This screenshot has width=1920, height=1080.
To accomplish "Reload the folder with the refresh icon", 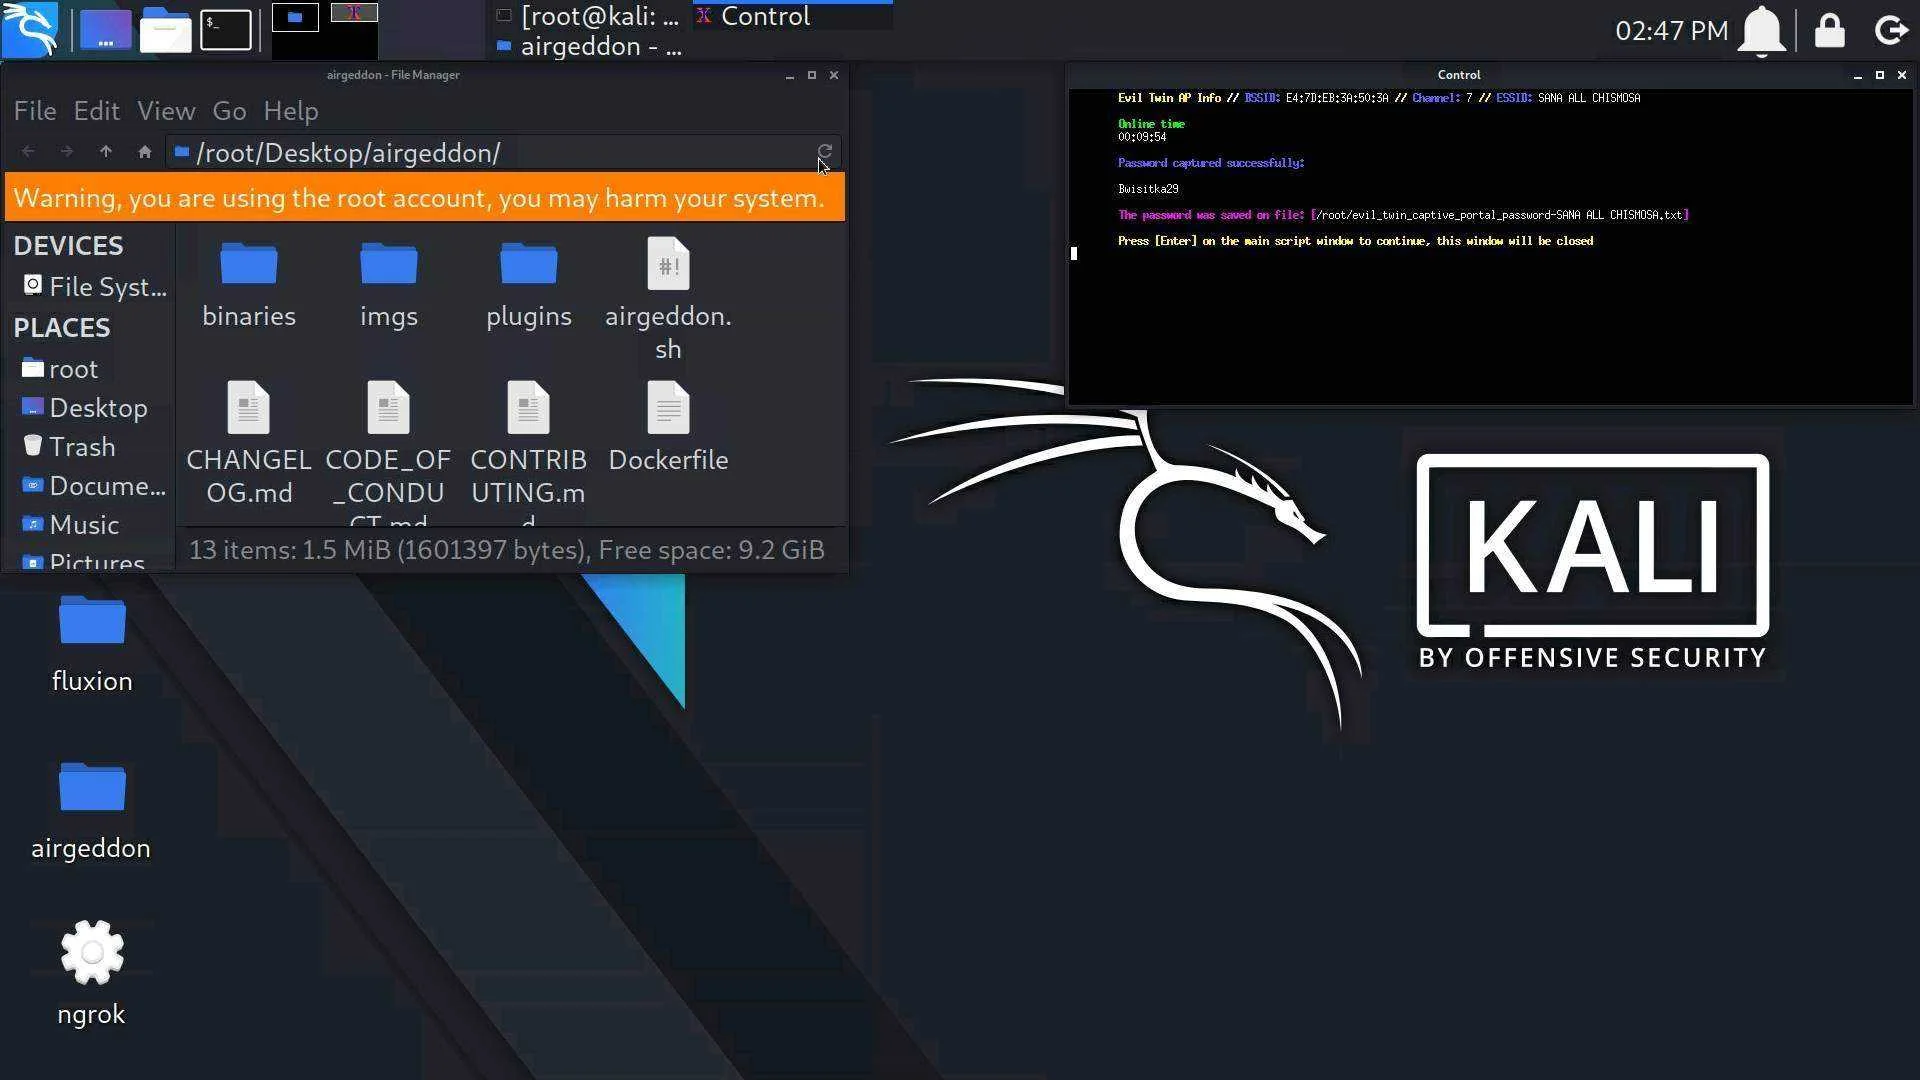I will pos(825,152).
